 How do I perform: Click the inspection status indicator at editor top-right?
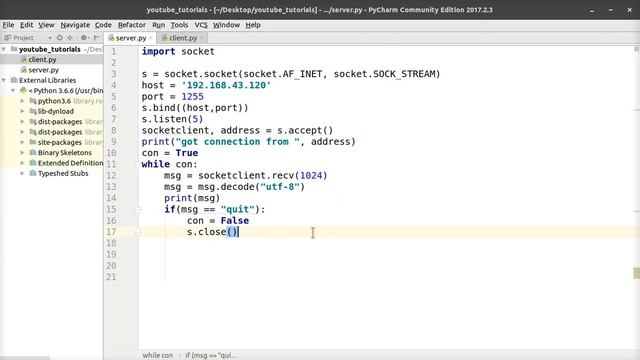[636, 49]
